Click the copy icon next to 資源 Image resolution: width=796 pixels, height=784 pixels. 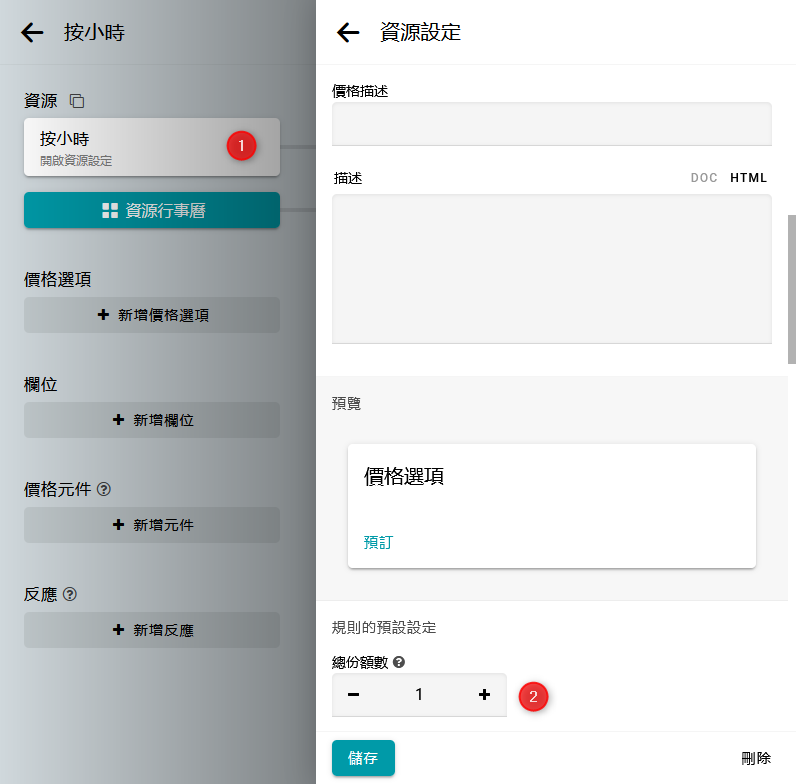click(x=77, y=101)
